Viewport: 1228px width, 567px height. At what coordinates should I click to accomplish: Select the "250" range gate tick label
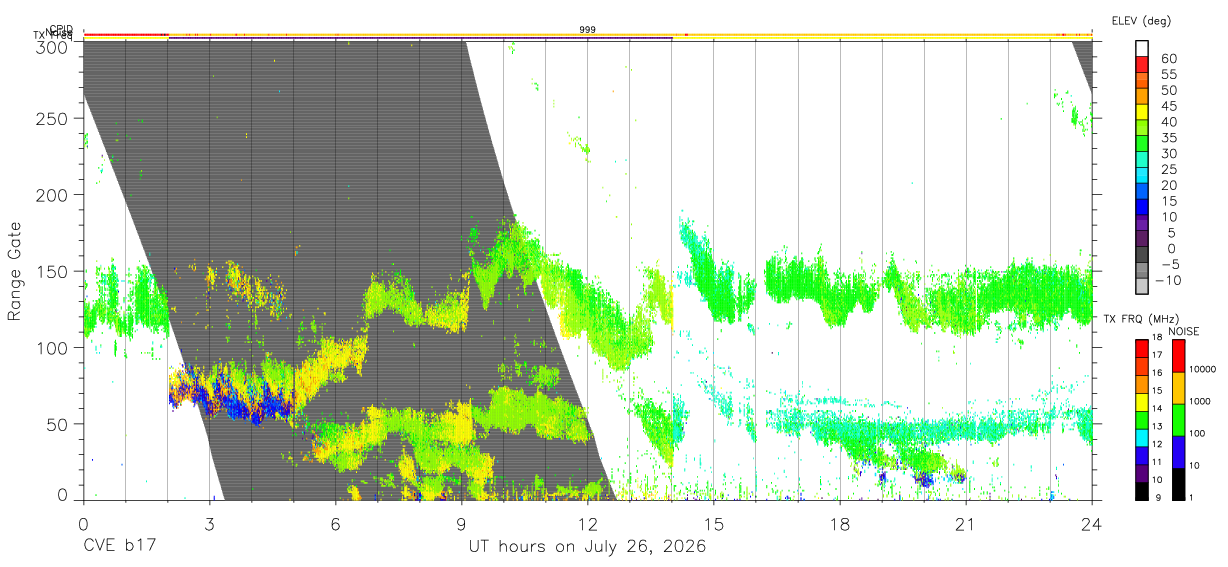tap(51, 118)
